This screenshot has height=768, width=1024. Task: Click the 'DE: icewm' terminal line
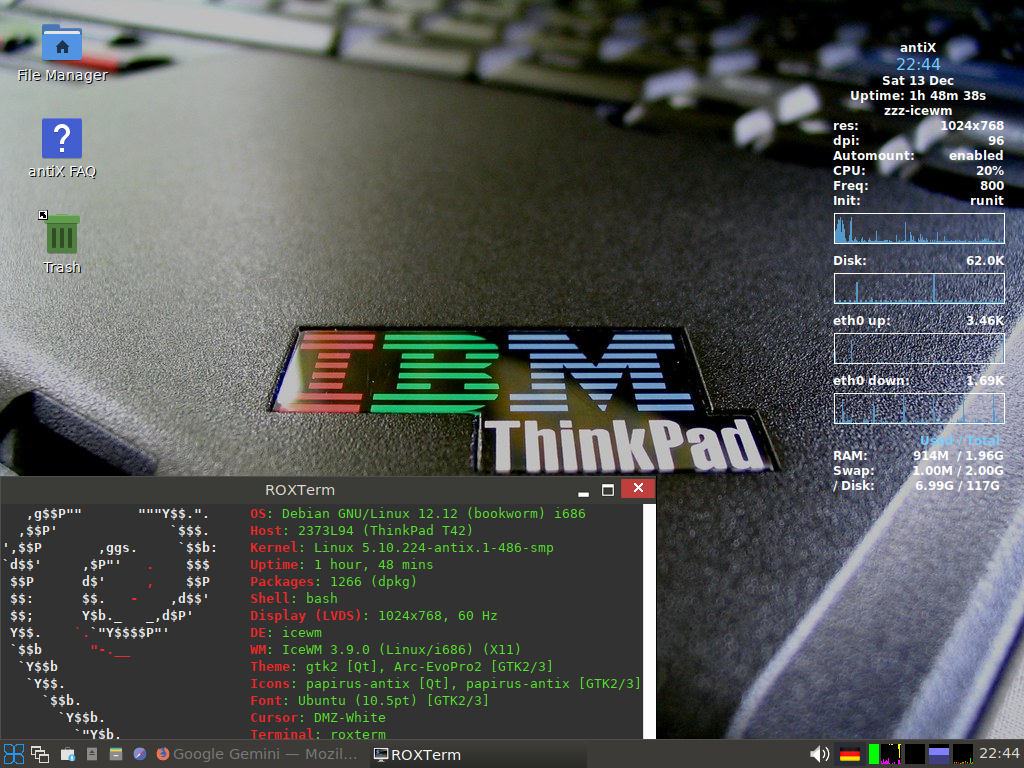click(286, 632)
